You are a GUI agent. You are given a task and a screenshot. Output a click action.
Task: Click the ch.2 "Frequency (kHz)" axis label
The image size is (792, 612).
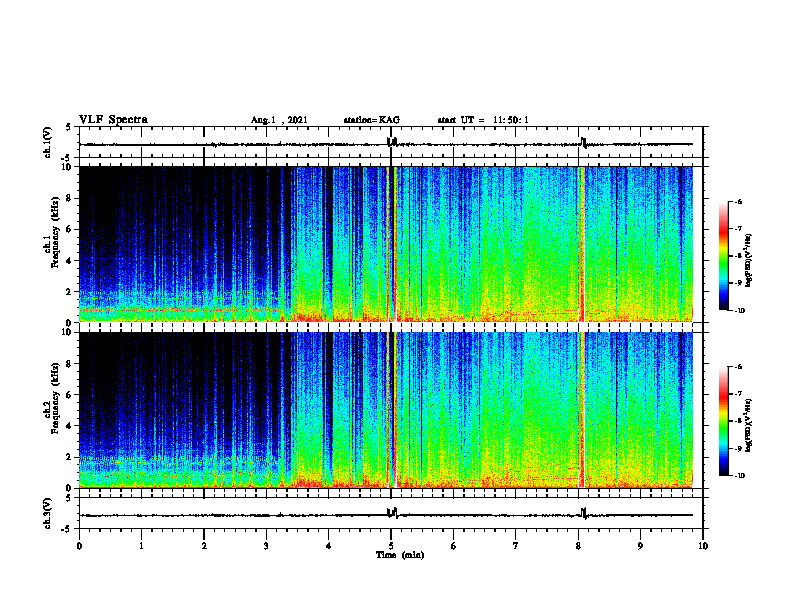[56, 398]
